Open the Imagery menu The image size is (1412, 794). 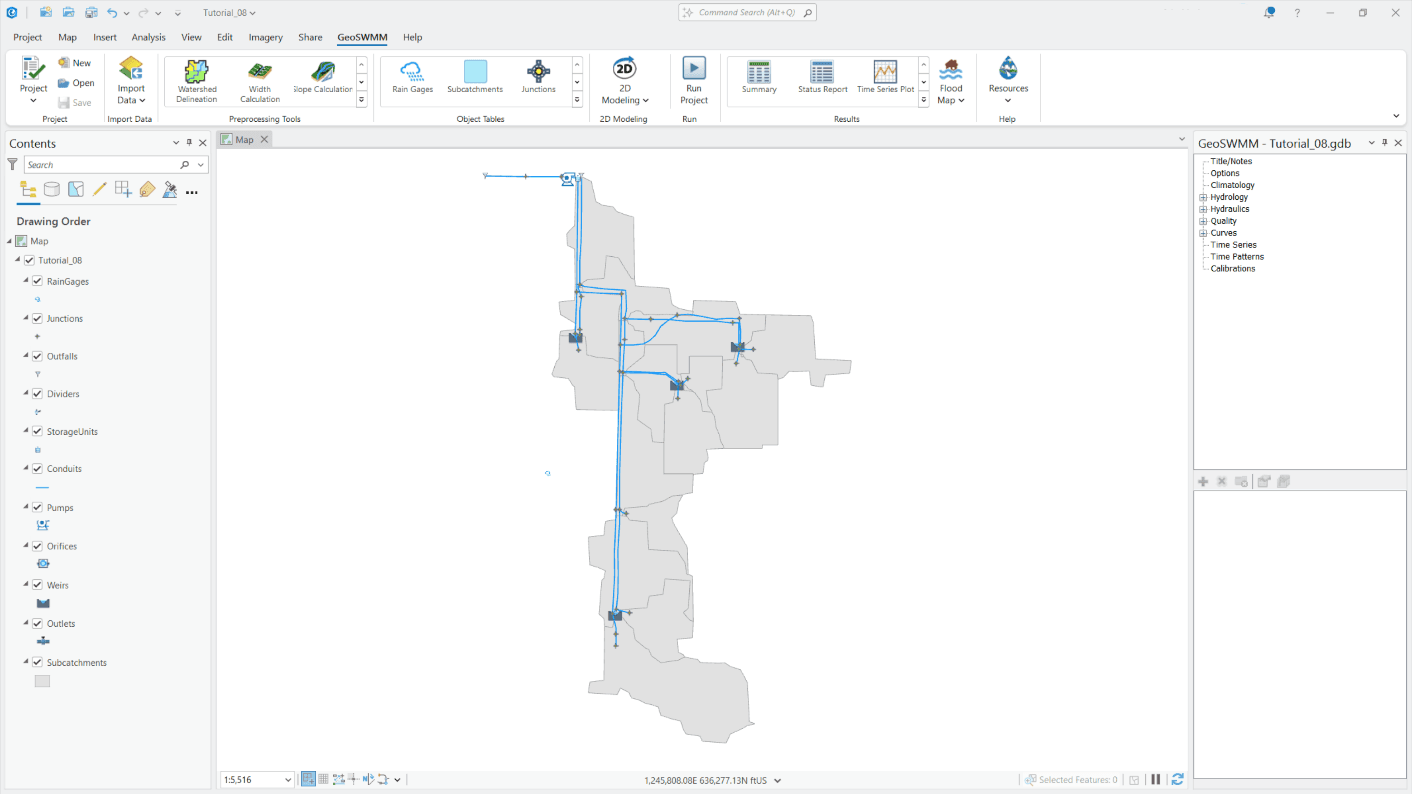265,37
